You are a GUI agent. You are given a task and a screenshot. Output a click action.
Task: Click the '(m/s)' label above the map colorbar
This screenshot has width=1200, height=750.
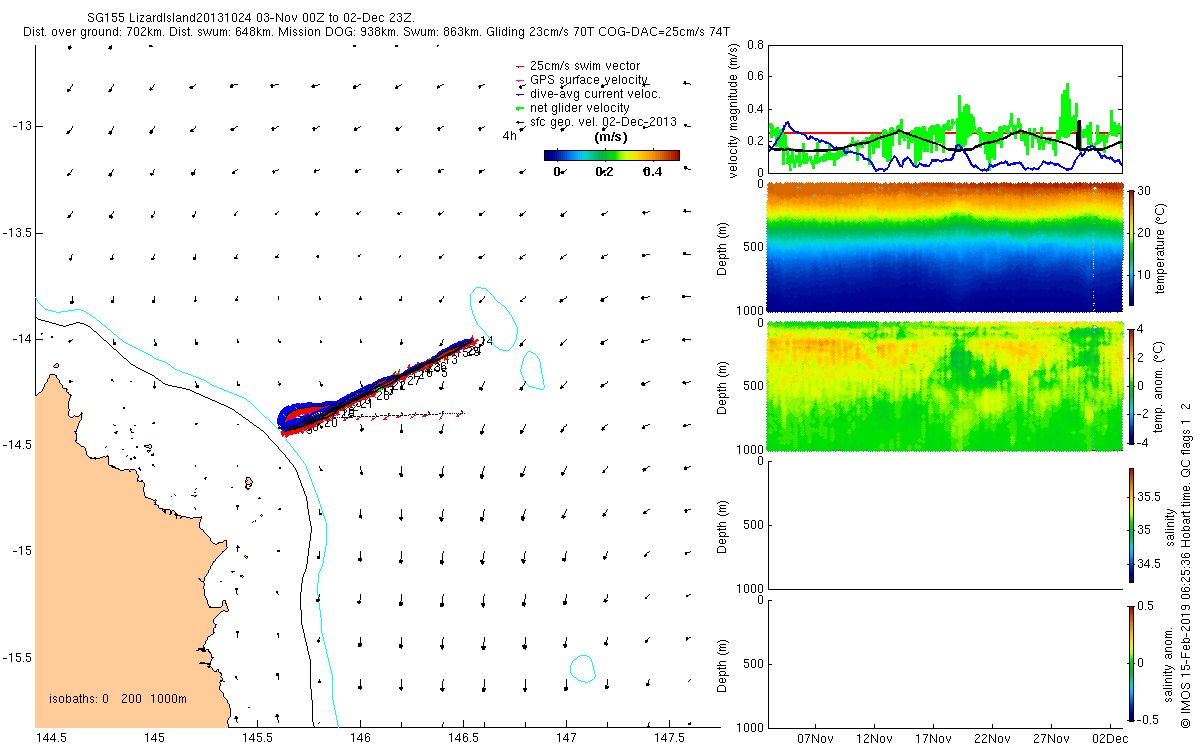tap(611, 137)
